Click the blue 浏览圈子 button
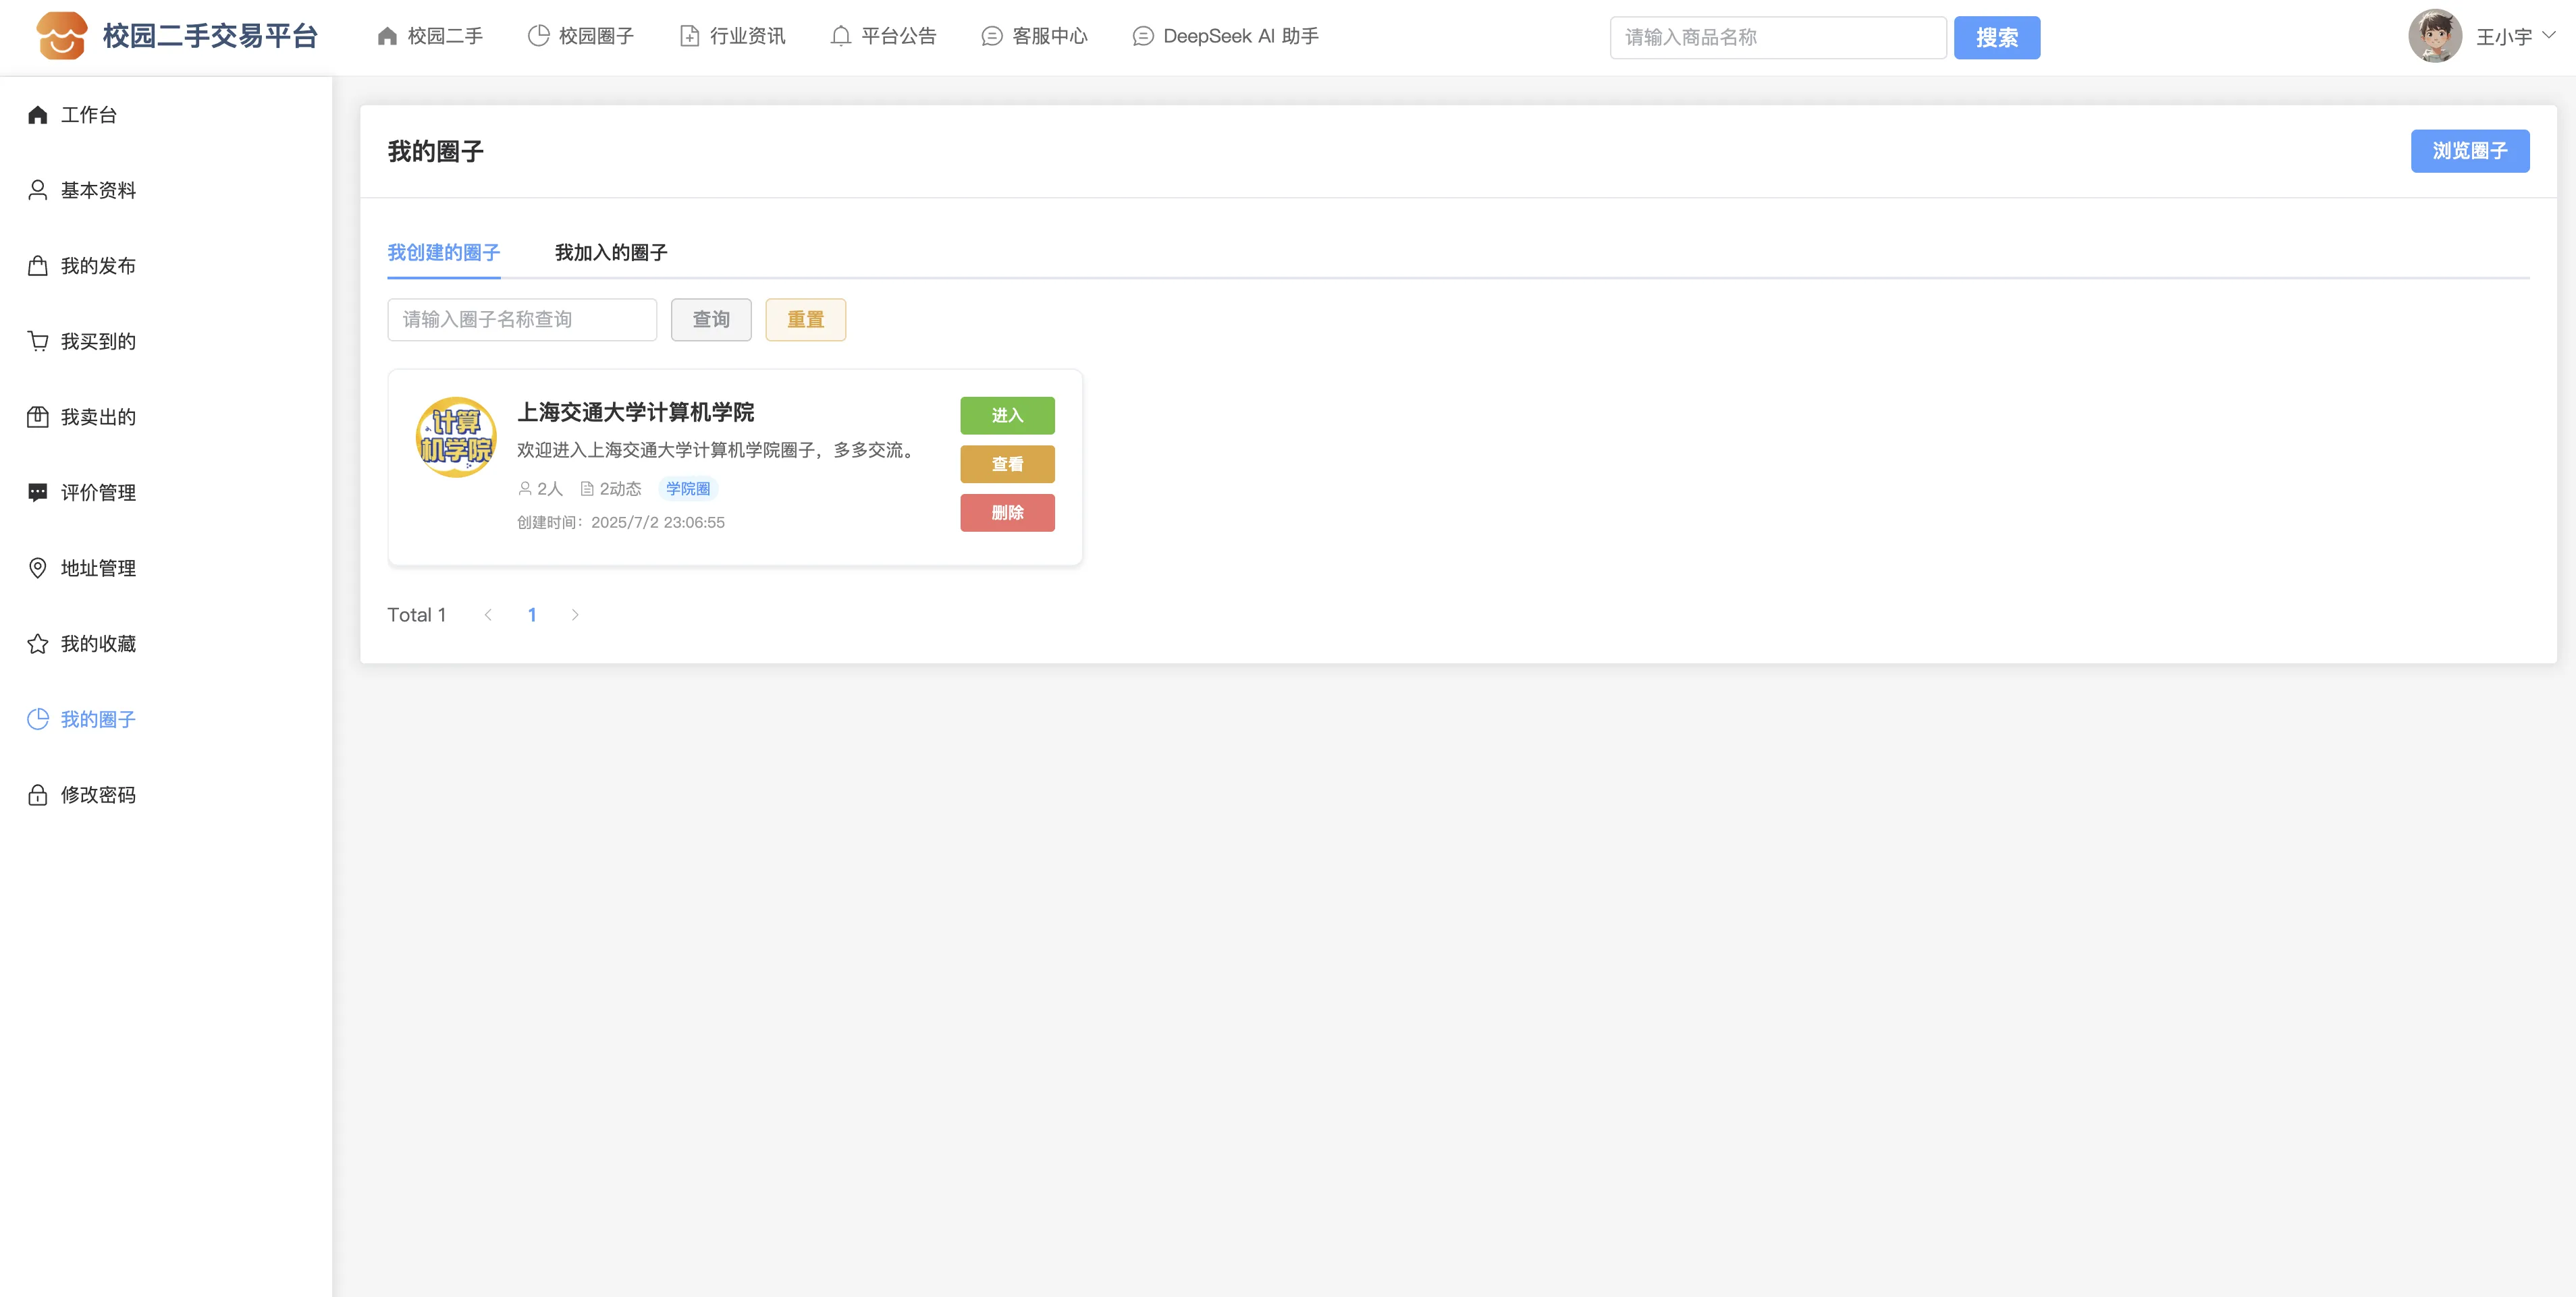2576x1297 pixels. click(x=2469, y=151)
